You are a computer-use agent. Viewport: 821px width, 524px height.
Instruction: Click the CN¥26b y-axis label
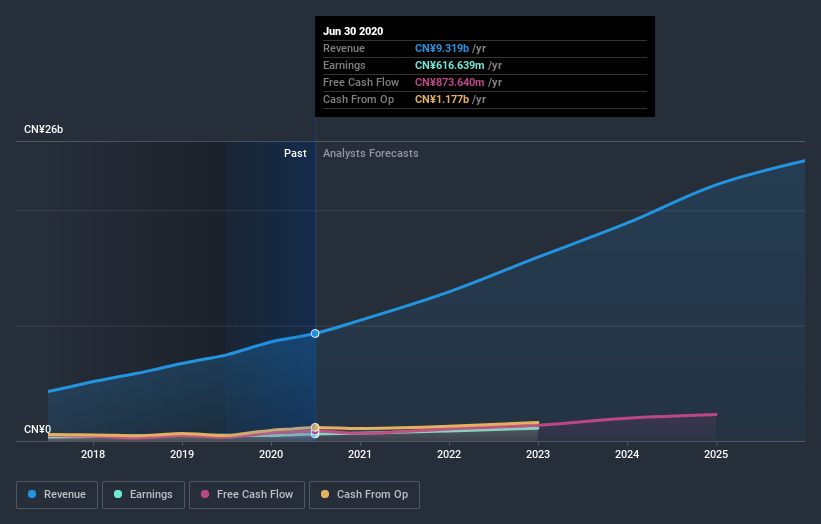tap(43, 129)
